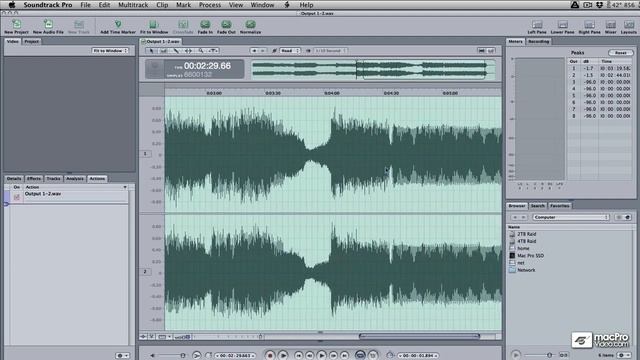Toggle the Left Pane layout icon
Screen dimensions: 640x360
tap(537, 24)
